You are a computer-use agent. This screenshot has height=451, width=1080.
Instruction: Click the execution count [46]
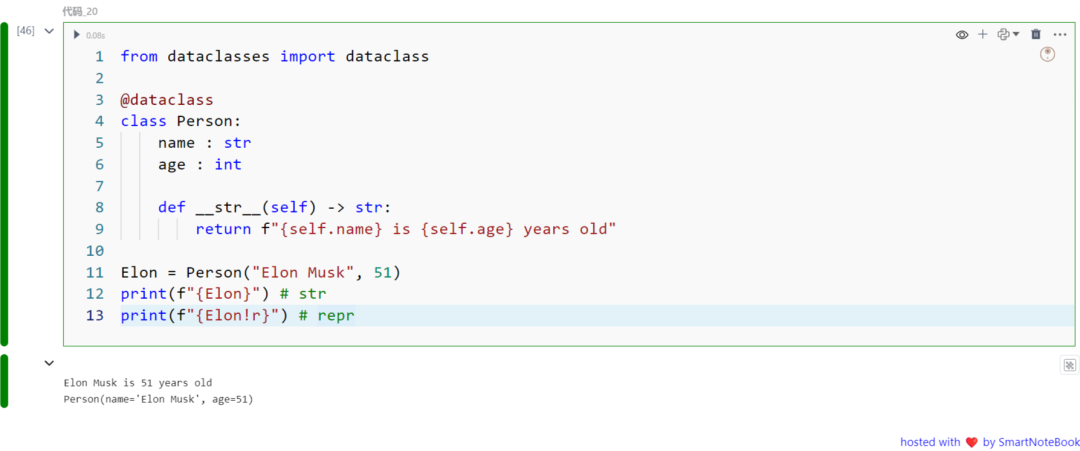point(25,31)
